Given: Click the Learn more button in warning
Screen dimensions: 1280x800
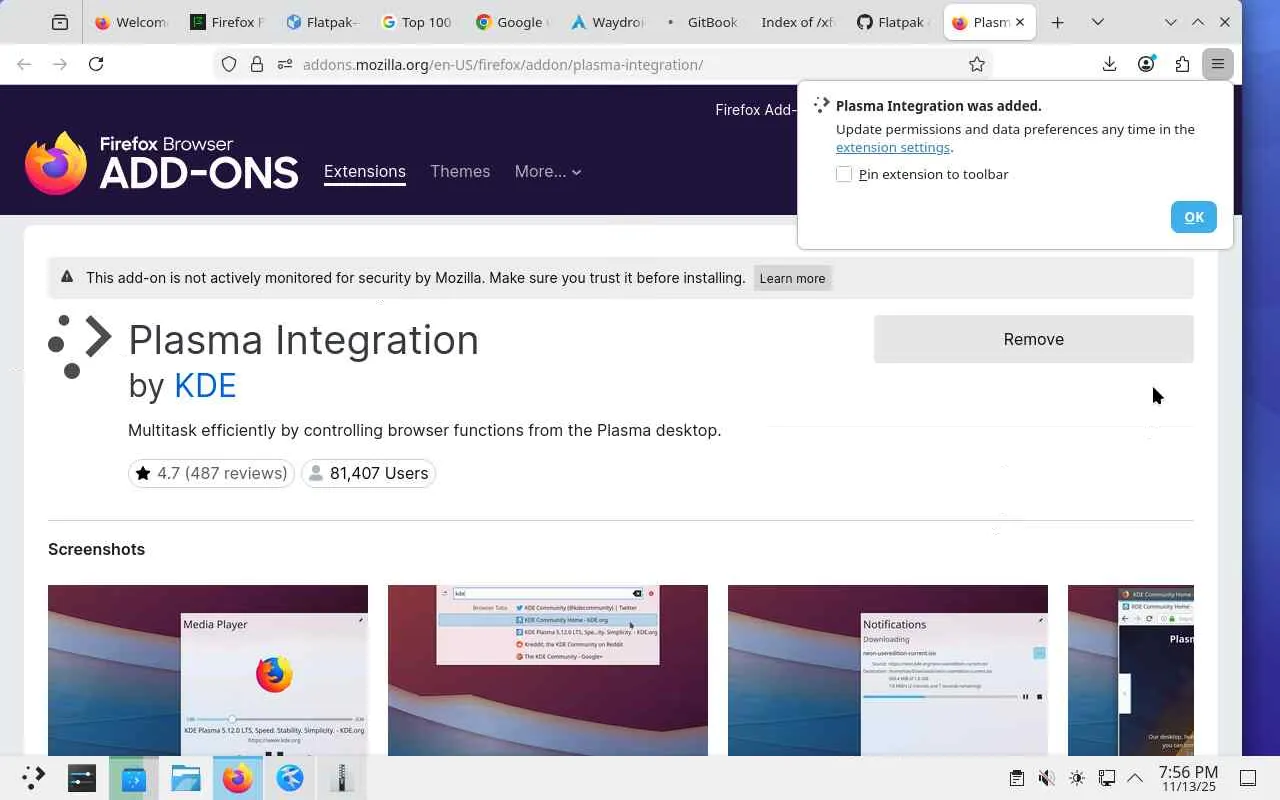Looking at the screenshot, I should coord(792,278).
